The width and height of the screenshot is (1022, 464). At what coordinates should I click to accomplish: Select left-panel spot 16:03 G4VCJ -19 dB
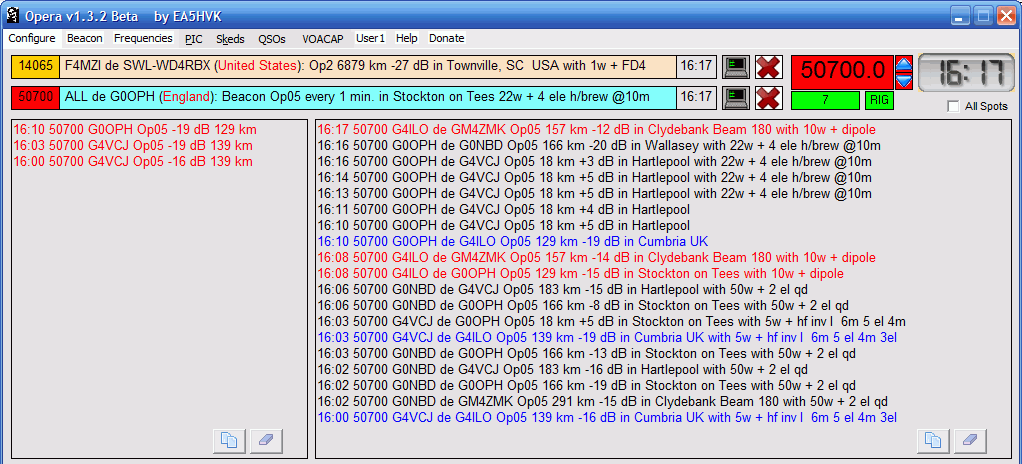pyautogui.click(x=133, y=146)
